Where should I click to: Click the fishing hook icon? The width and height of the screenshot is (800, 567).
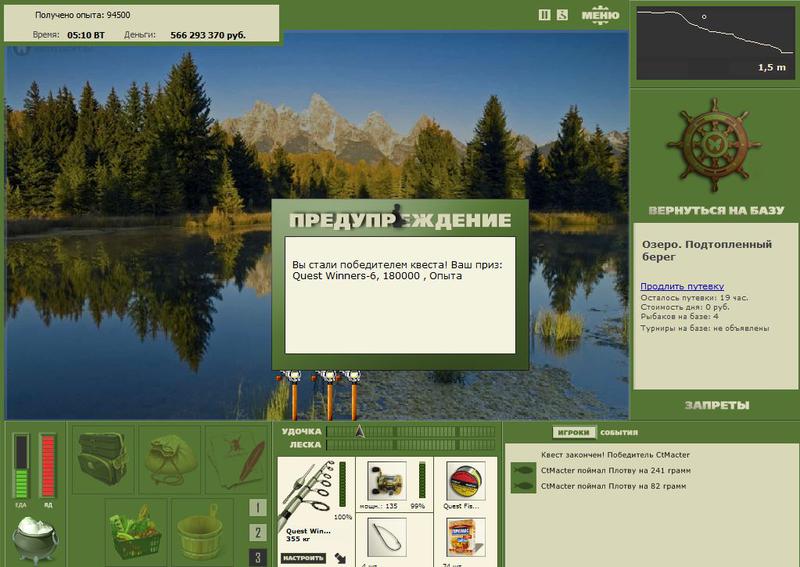tap(387, 537)
